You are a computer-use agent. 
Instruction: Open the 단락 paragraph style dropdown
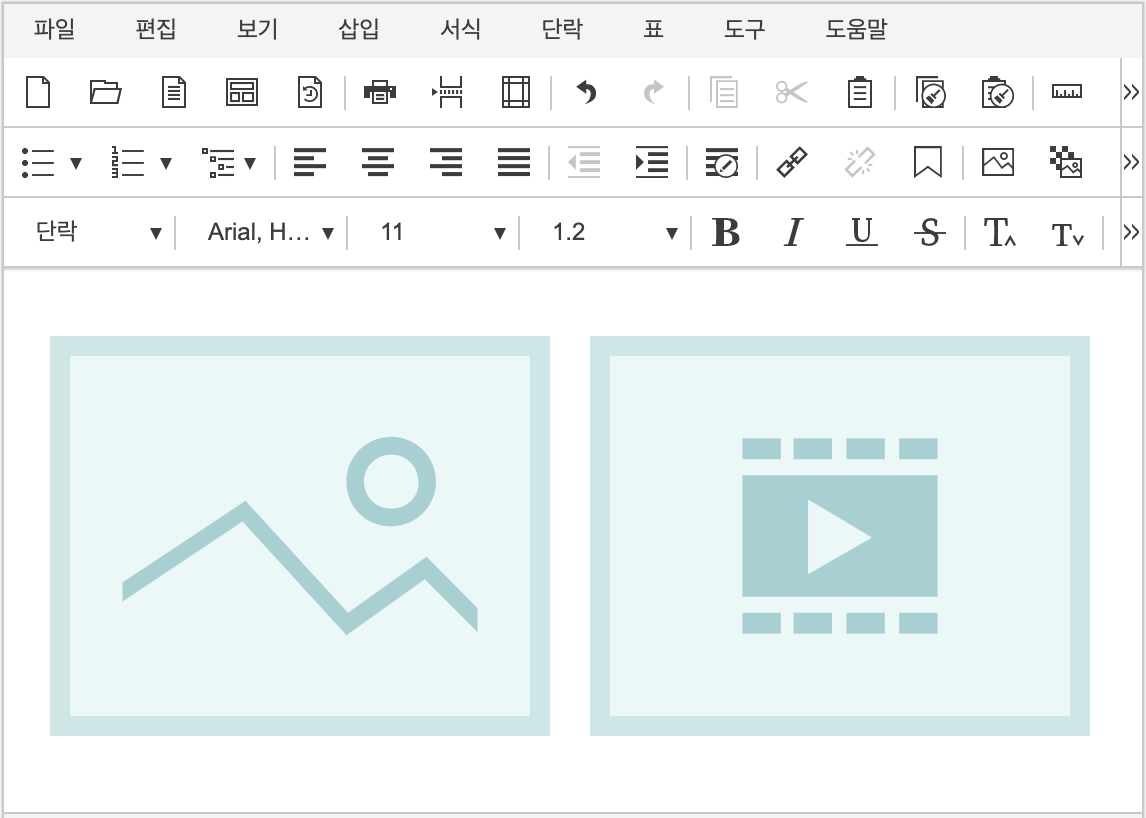[98, 233]
